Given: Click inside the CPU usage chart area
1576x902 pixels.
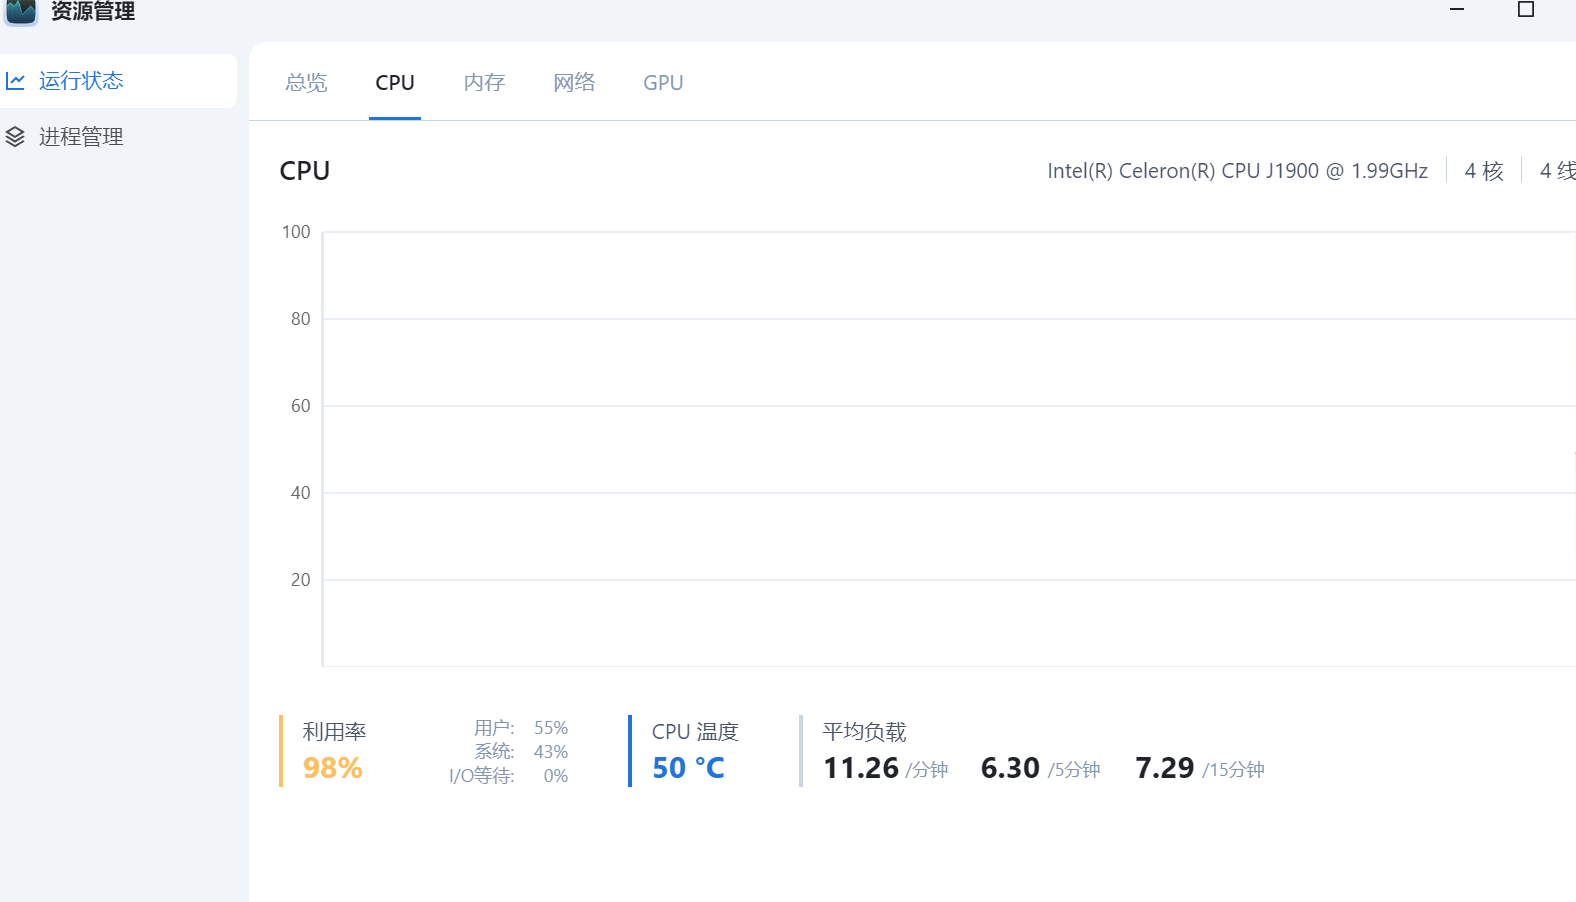Looking at the screenshot, I should point(940,450).
